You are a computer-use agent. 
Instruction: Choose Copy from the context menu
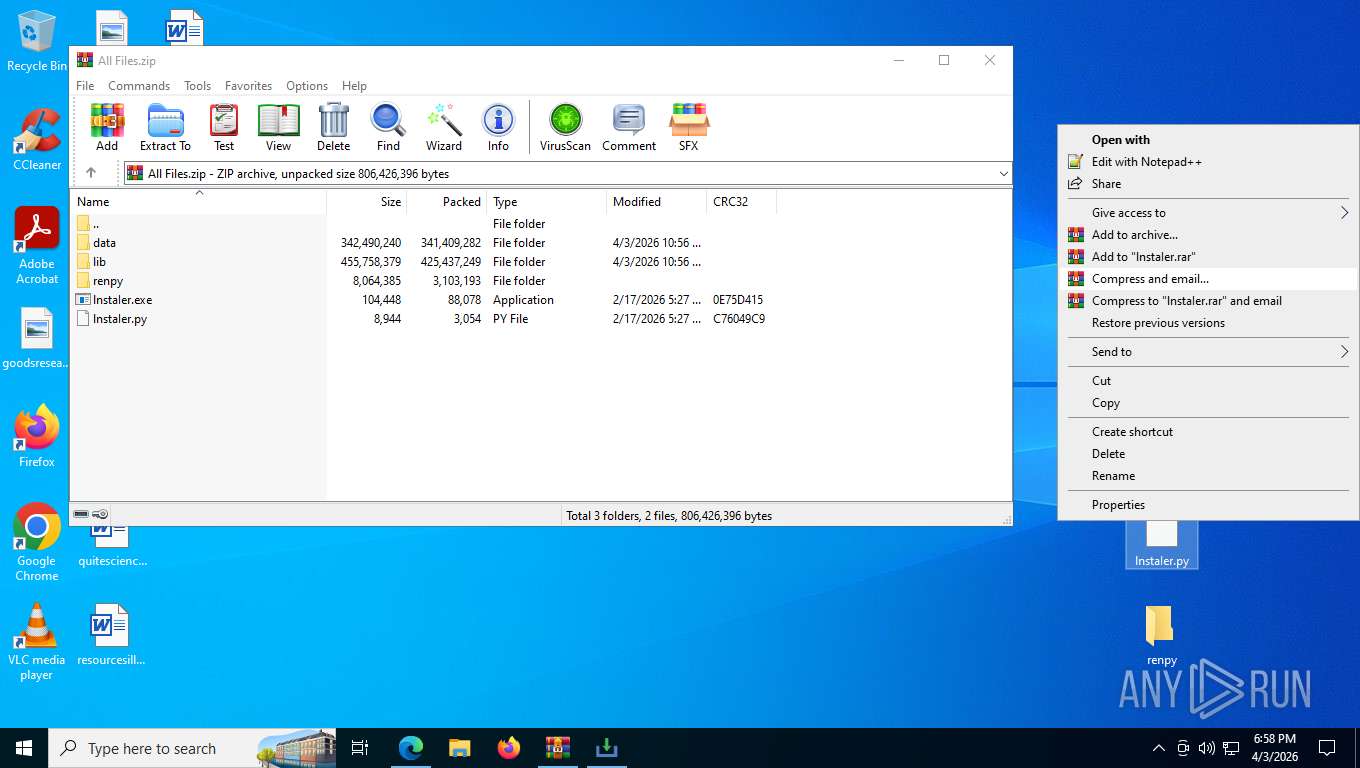(x=1208, y=403)
